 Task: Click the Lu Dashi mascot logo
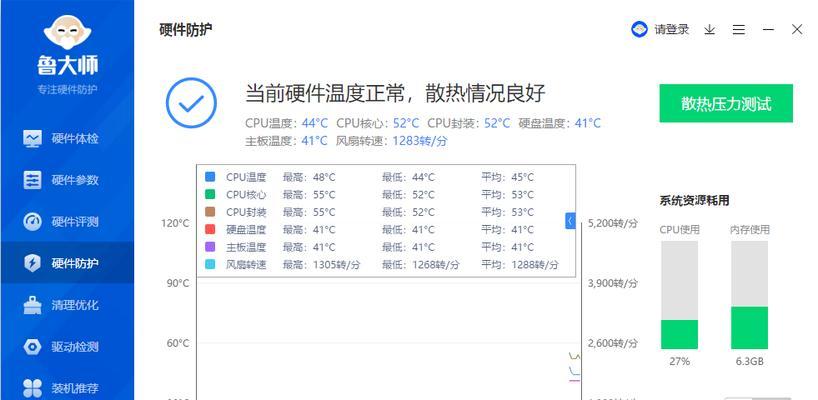tap(67, 31)
